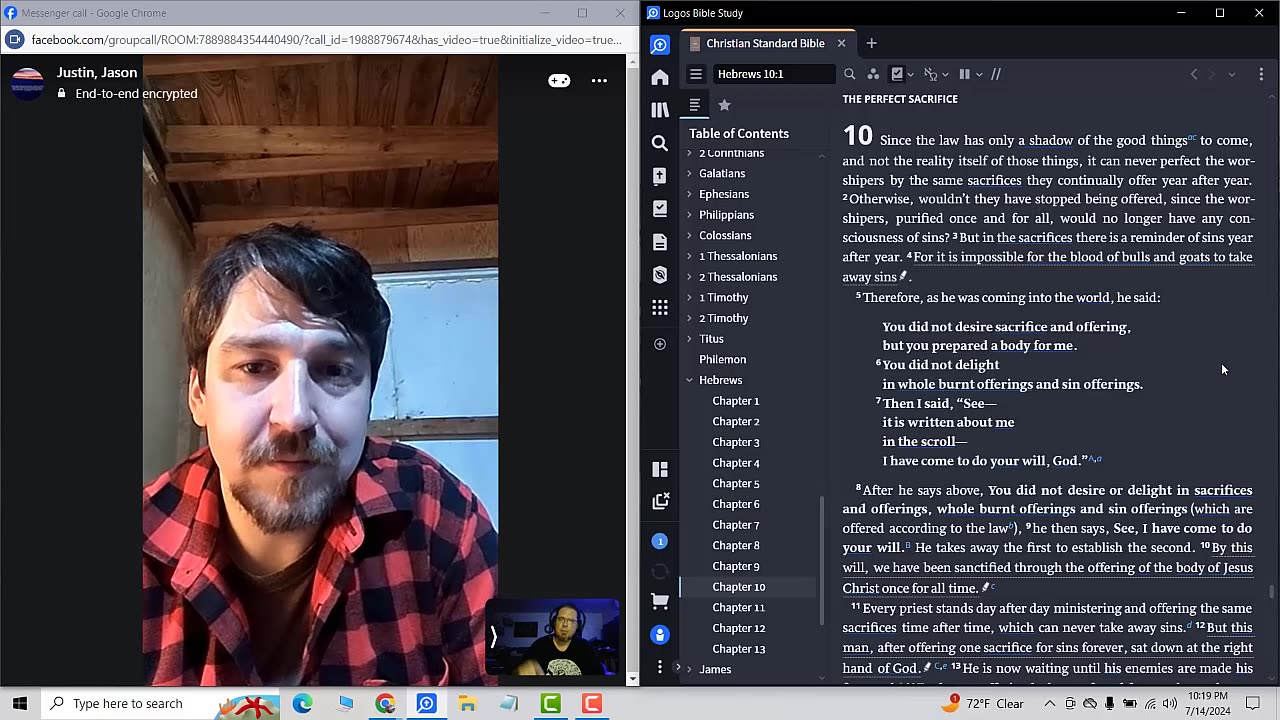Click the note pencil icon after 'away sins'

click(x=903, y=277)
